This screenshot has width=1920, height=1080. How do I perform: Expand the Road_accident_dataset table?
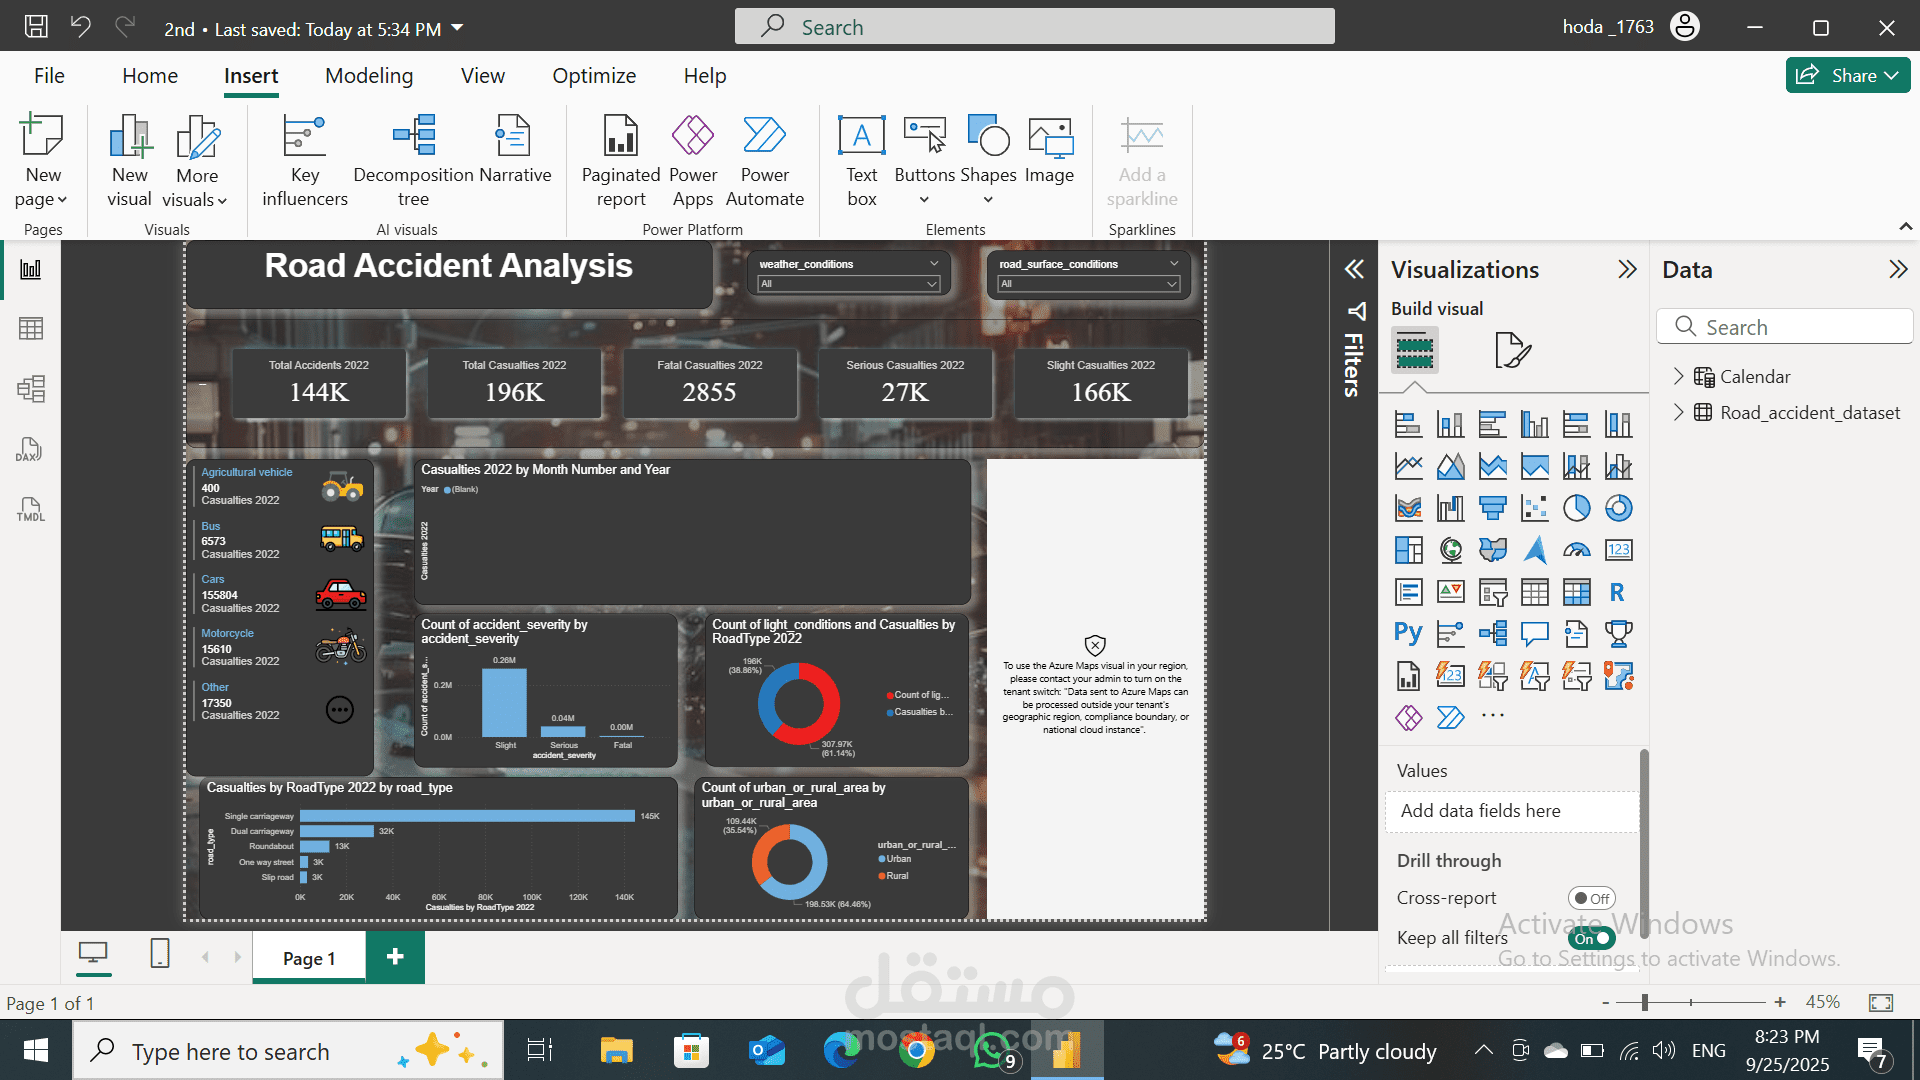1678,412
